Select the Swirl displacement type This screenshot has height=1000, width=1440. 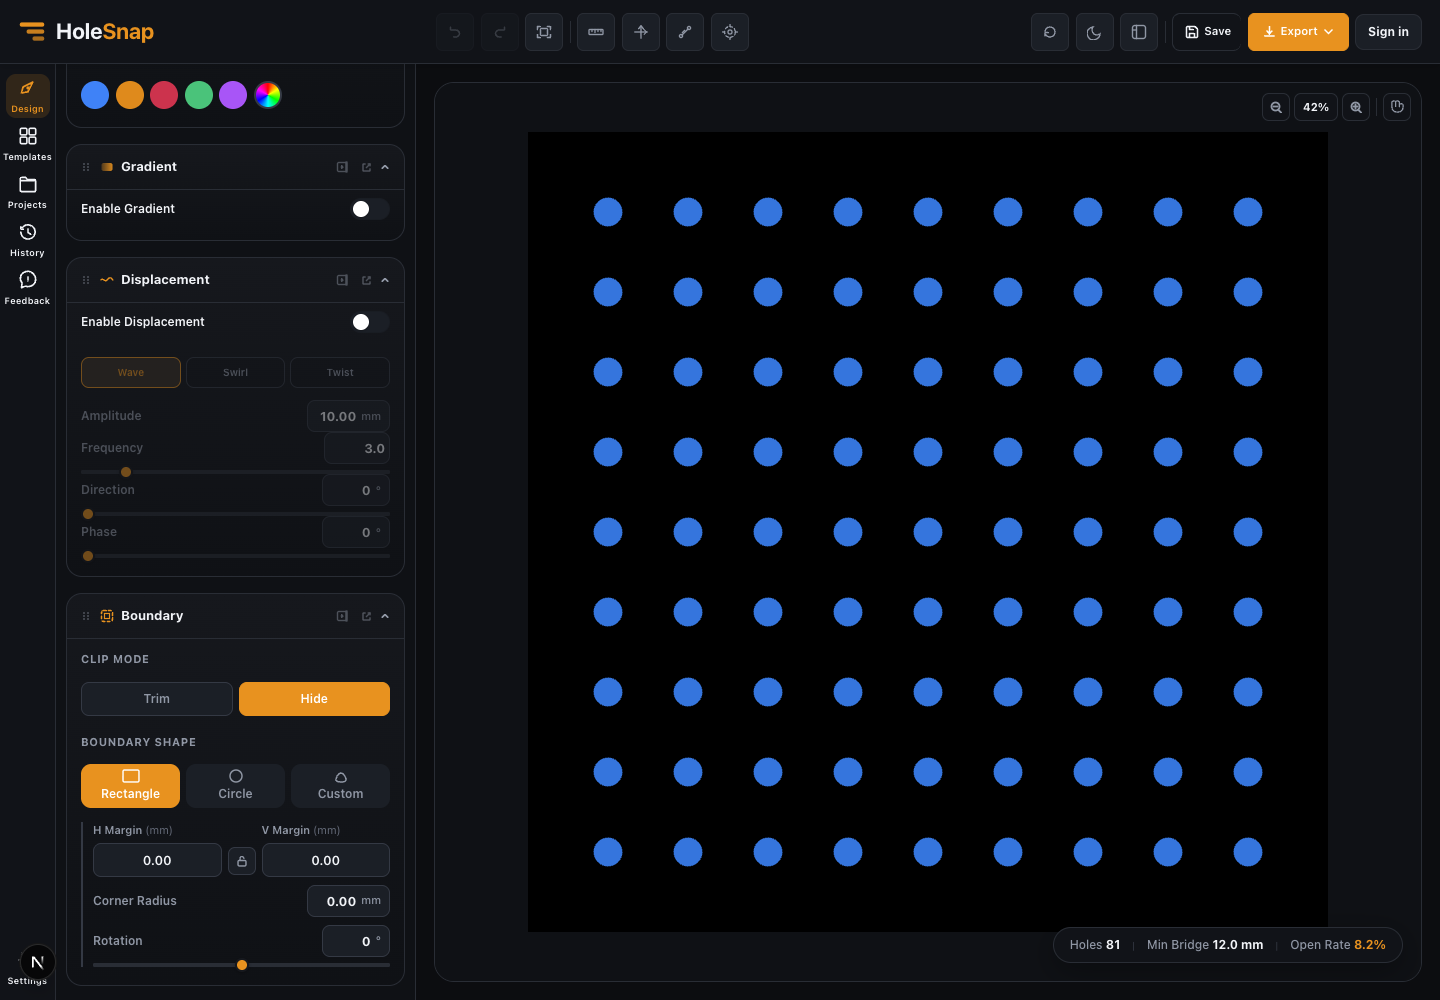235,372
